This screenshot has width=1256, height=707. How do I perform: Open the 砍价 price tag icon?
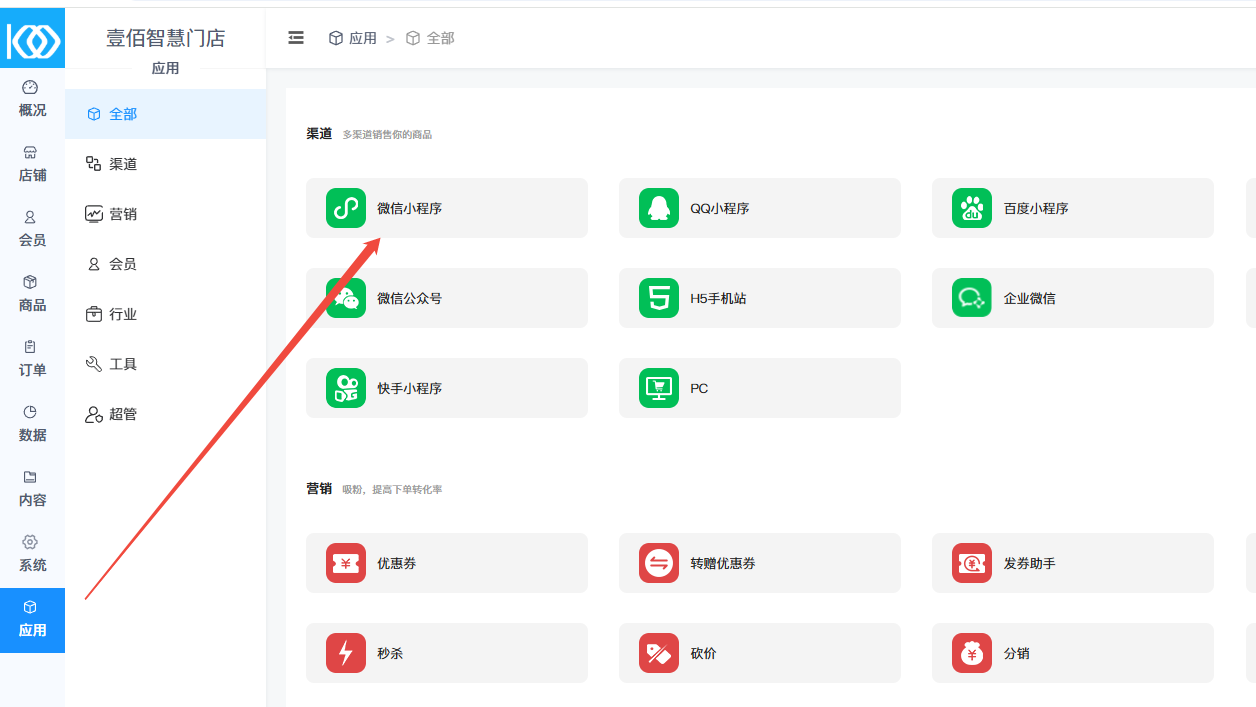click(x=659, y=653)
